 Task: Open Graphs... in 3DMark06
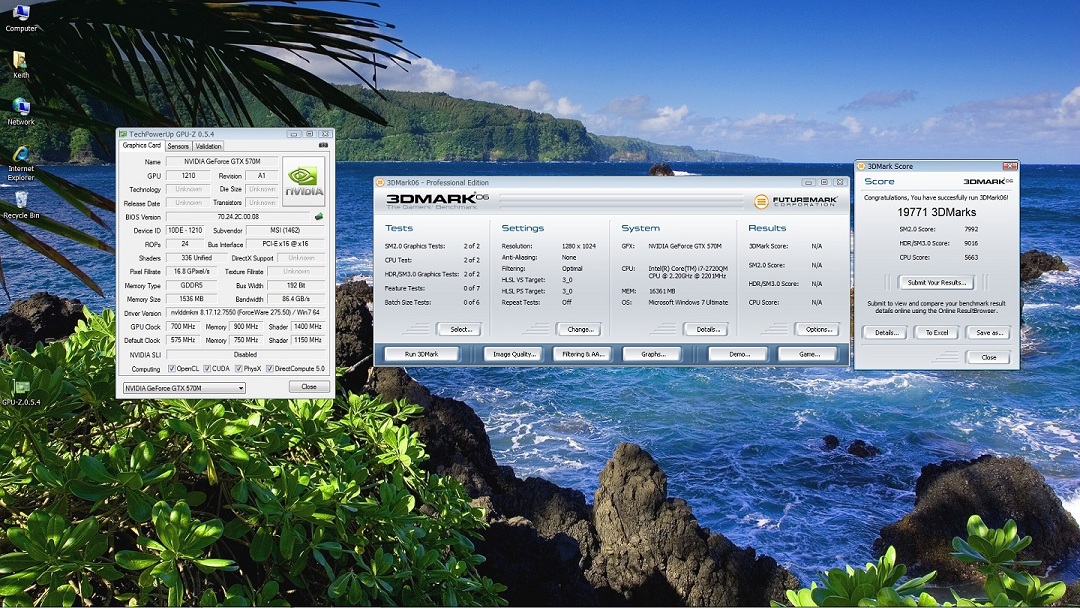coord(652,354)
